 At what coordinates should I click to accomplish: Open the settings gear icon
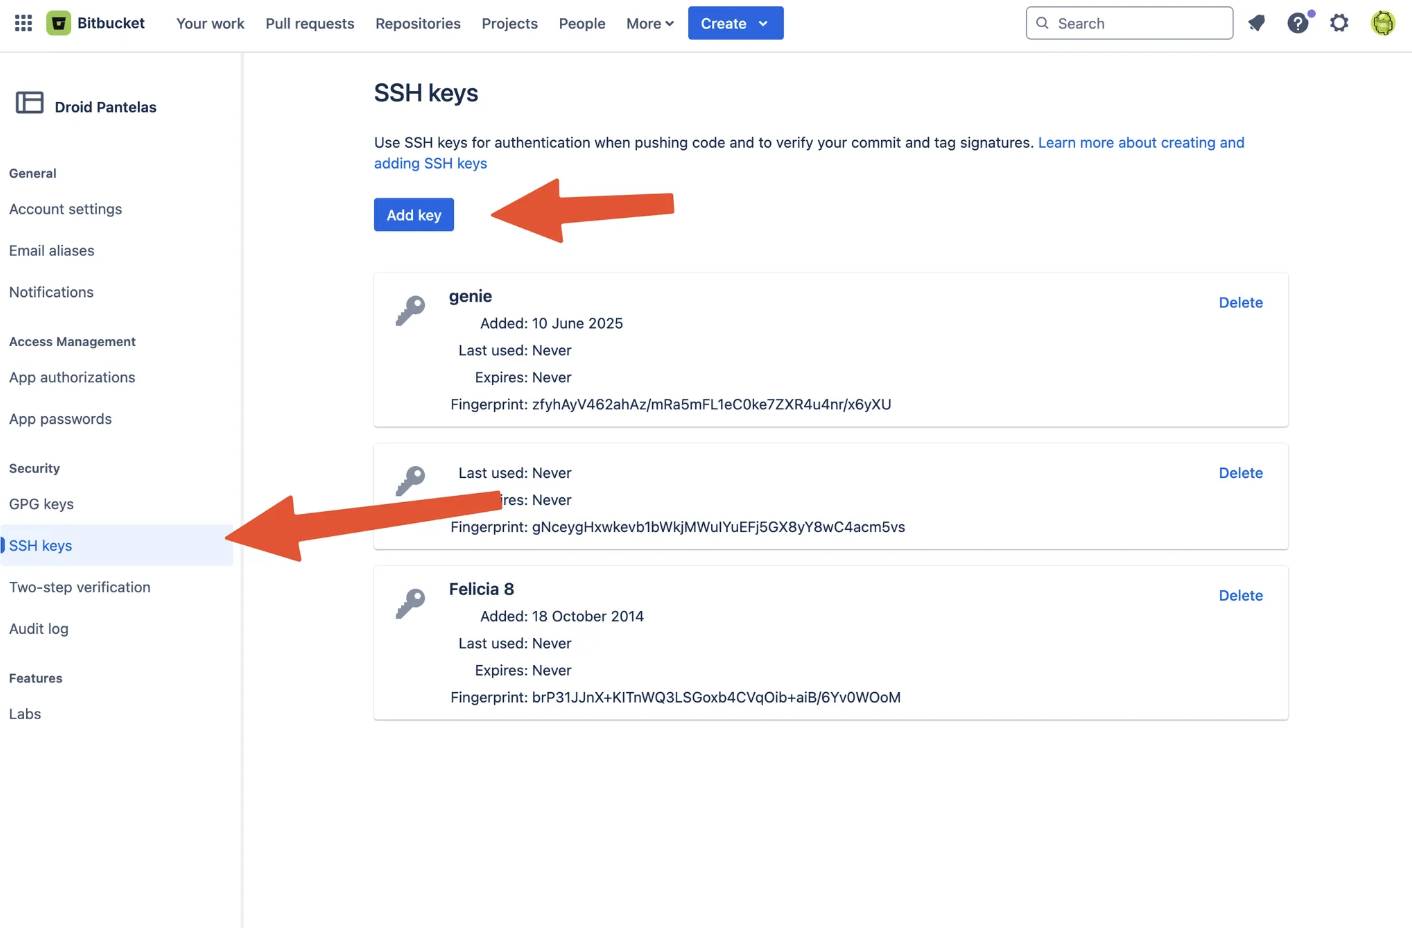tap(1339, 23)
